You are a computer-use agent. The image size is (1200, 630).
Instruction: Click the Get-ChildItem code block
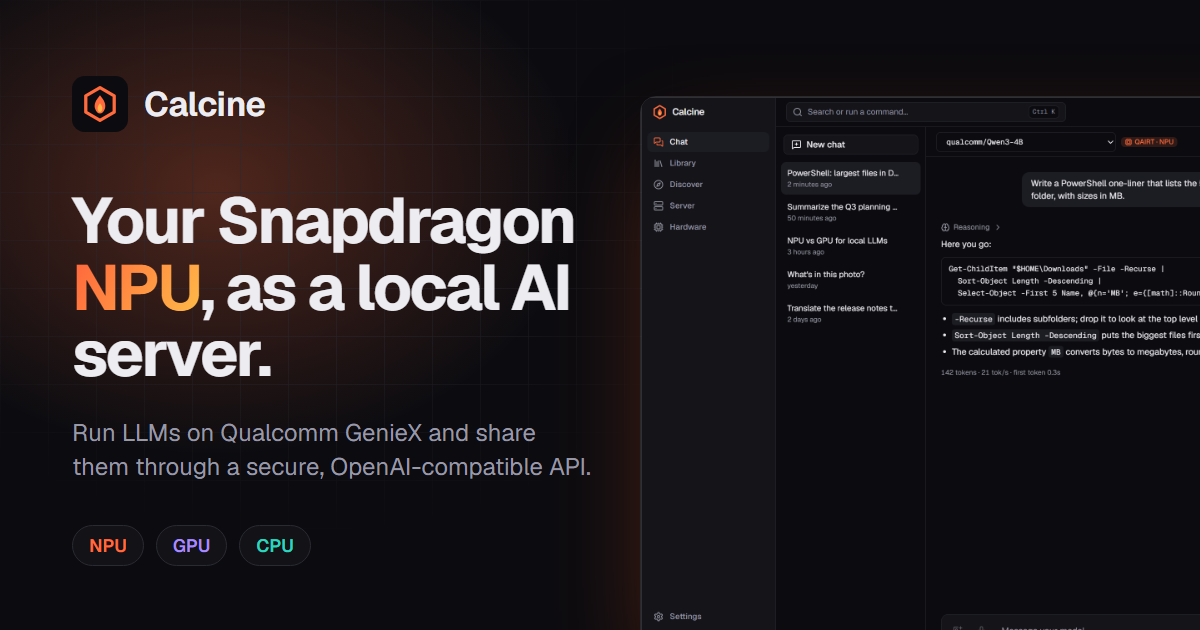pos(1070,281)
